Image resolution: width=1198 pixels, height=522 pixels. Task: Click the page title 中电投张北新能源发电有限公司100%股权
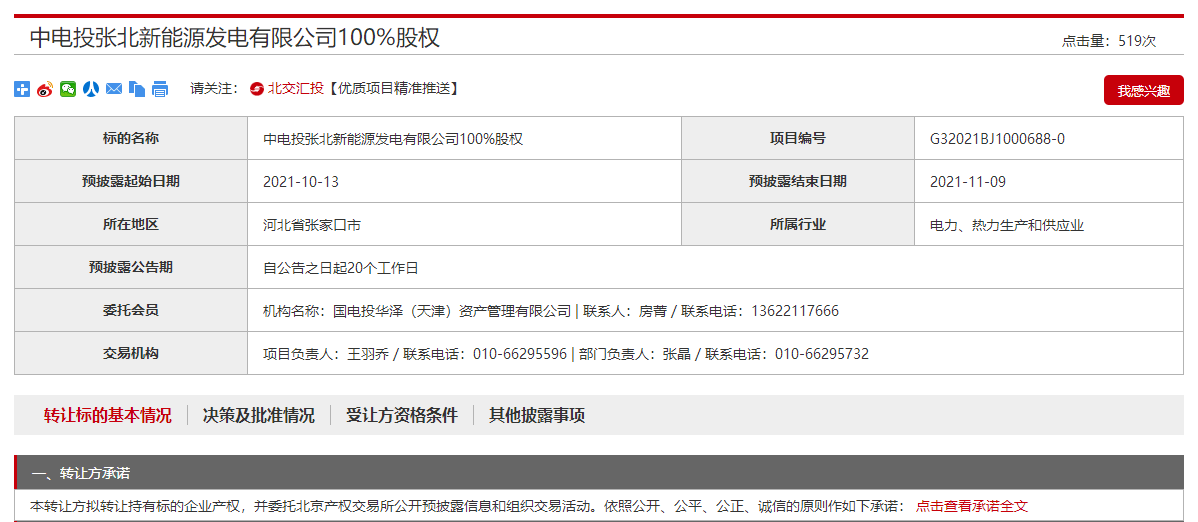pos(235,37)
